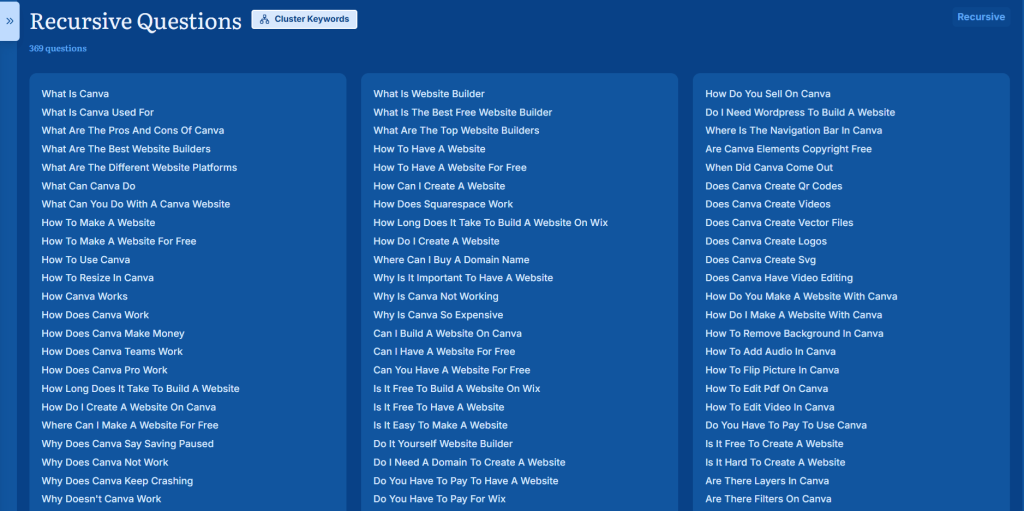Click the 'Recursive Questions' heading
Viewport: 1024px width, 511px height.
click(136, 21)
